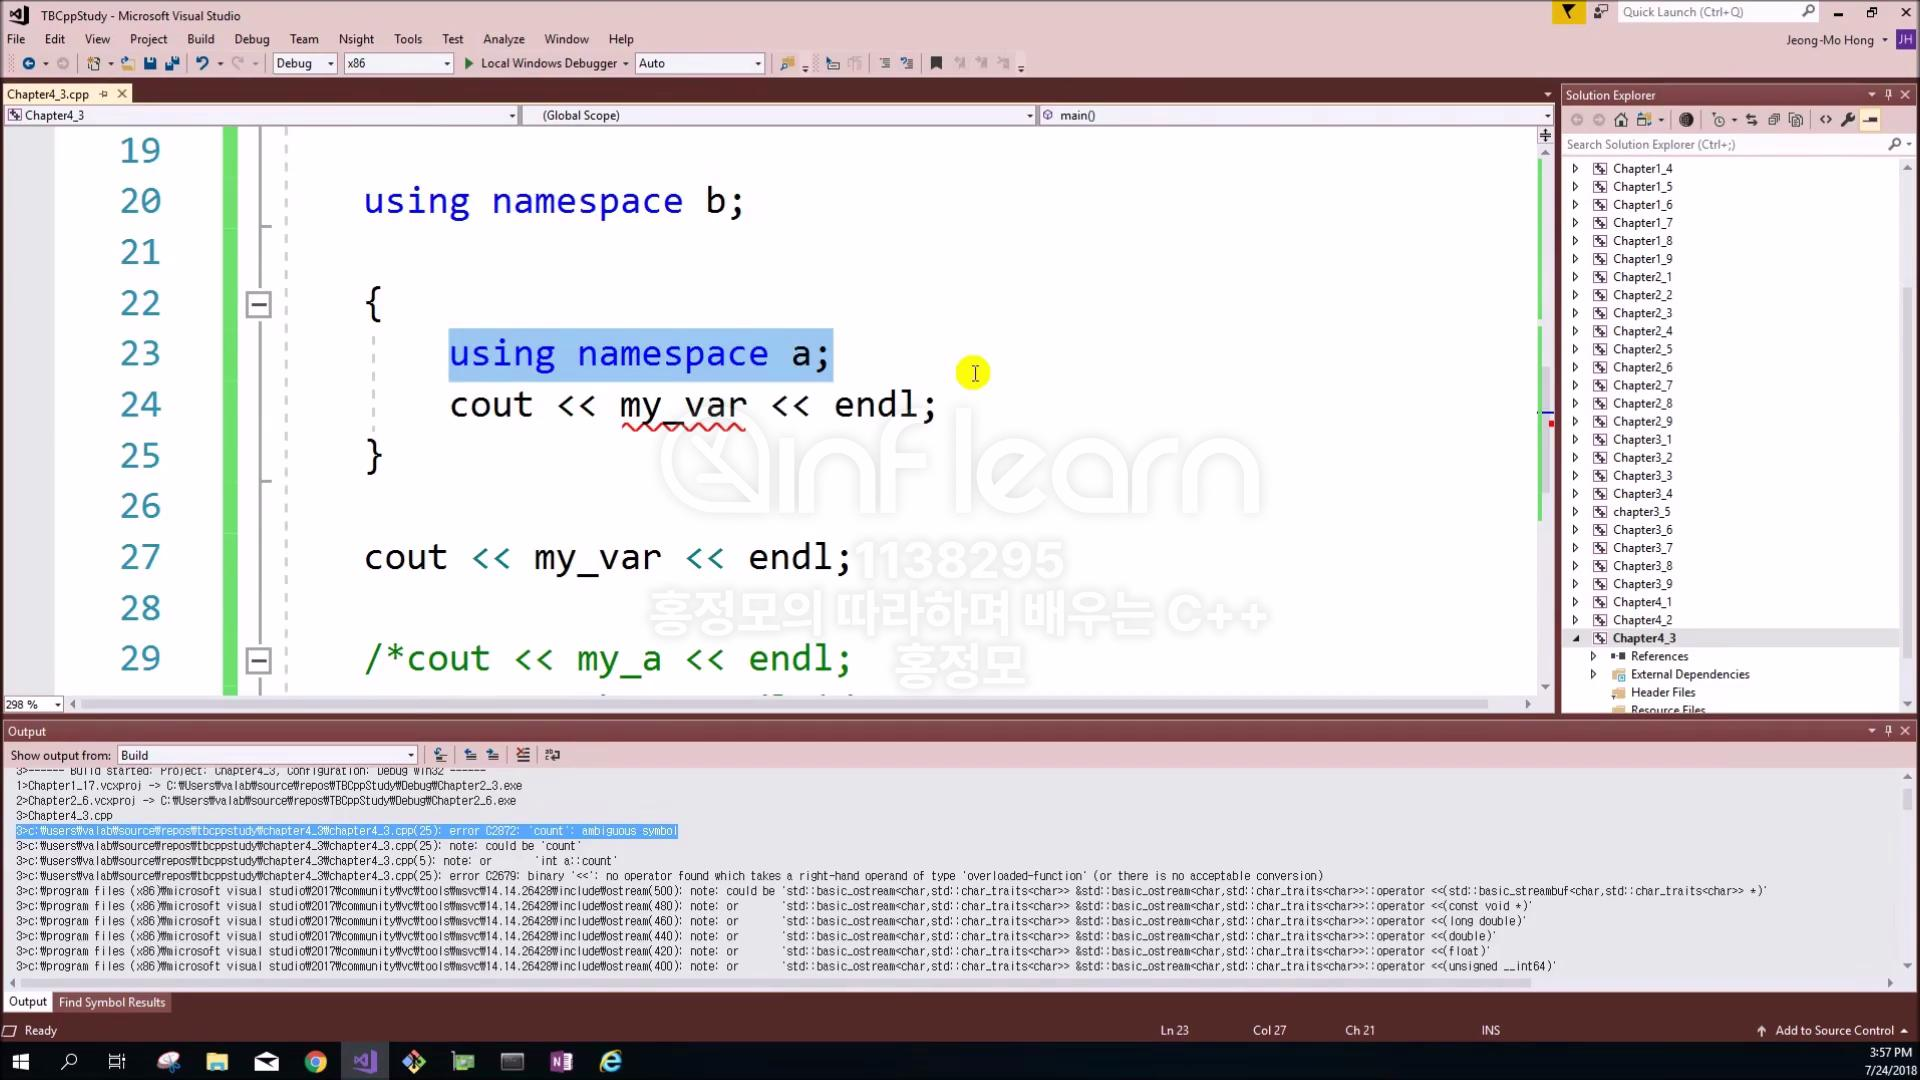Click View Code icon in Solution Explorer

[1826, 120]
